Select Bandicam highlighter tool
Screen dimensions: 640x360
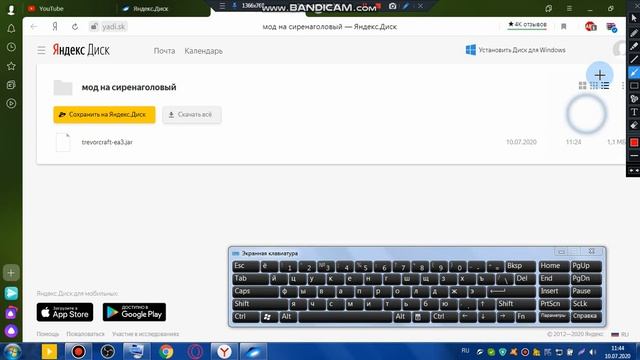tap(633, 46)
